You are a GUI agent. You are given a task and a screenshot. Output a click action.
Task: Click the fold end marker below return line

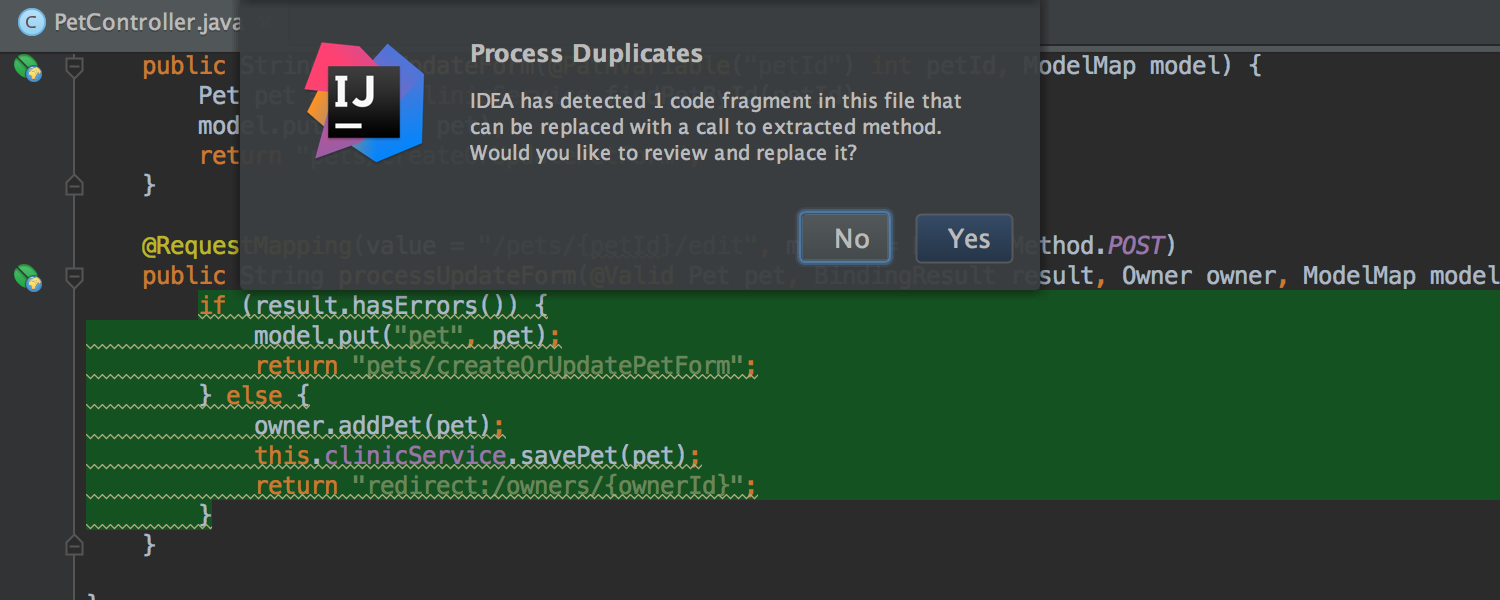[x=74, y=185]
